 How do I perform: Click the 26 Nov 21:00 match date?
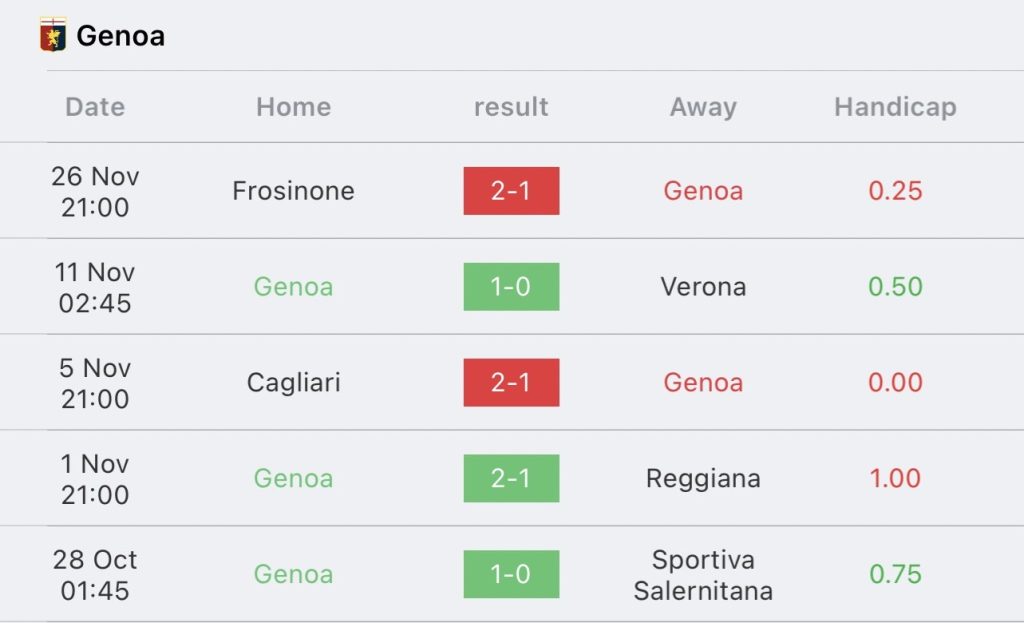point(95,191)
